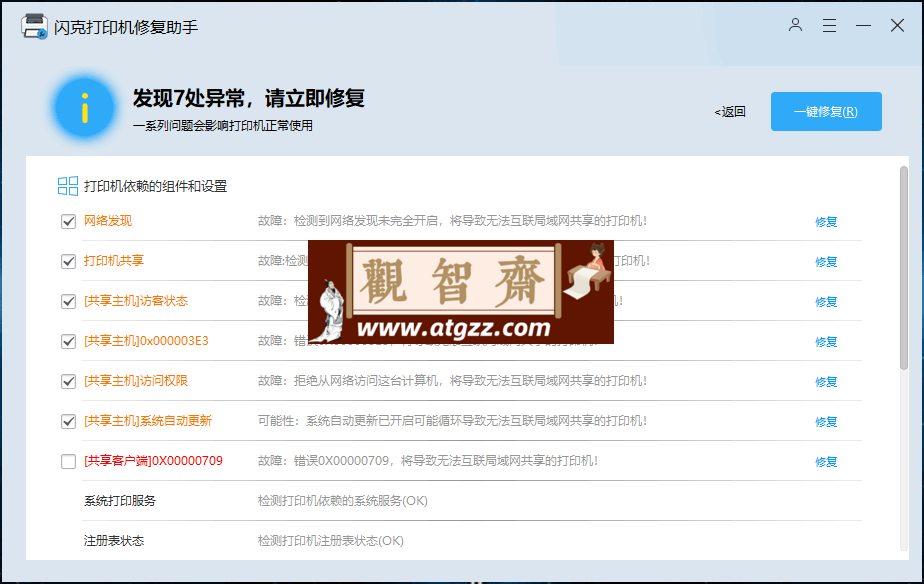Select the 打印机共享 item label
The height and width of the screenshot is (584, 924).
(114, 260)
